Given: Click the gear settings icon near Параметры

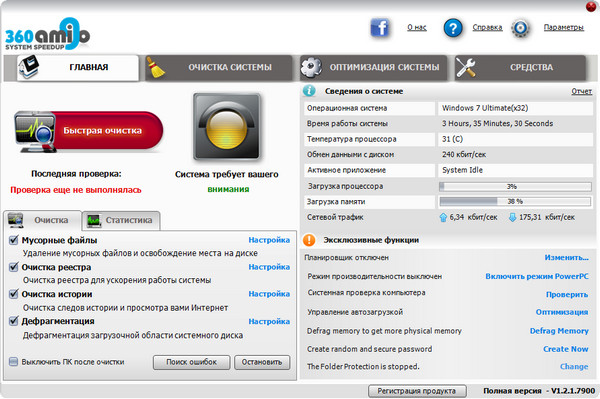Looking at the screenshot, I should pos(520,28).
